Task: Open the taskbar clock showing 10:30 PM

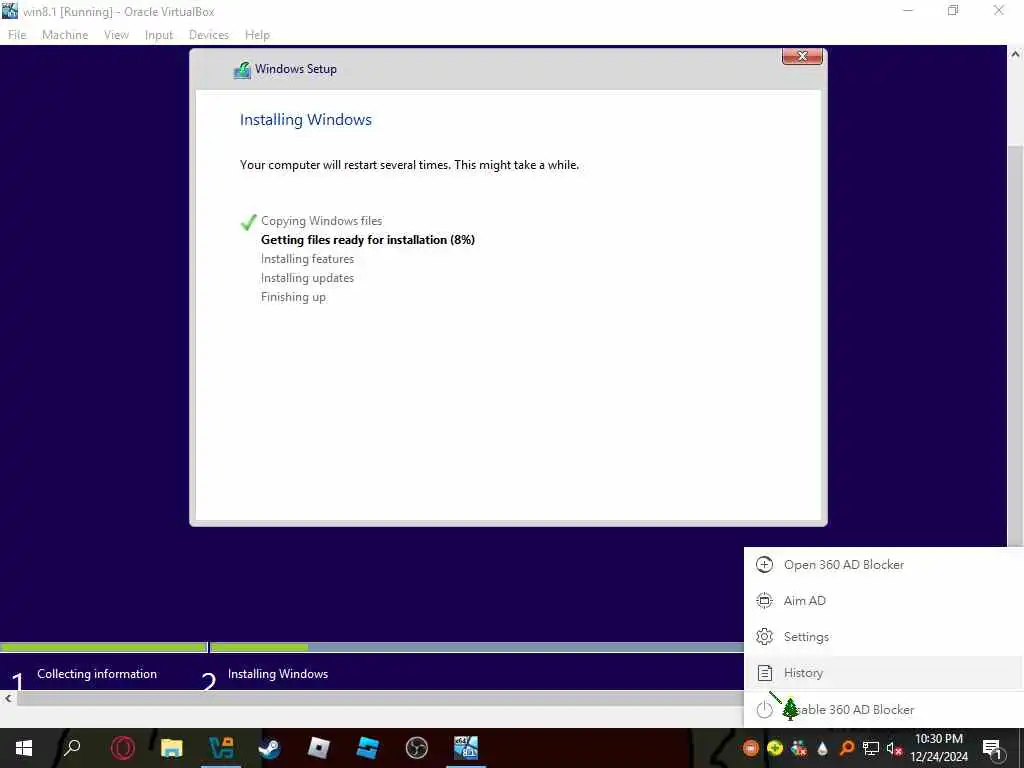Action: pos(939,748)
